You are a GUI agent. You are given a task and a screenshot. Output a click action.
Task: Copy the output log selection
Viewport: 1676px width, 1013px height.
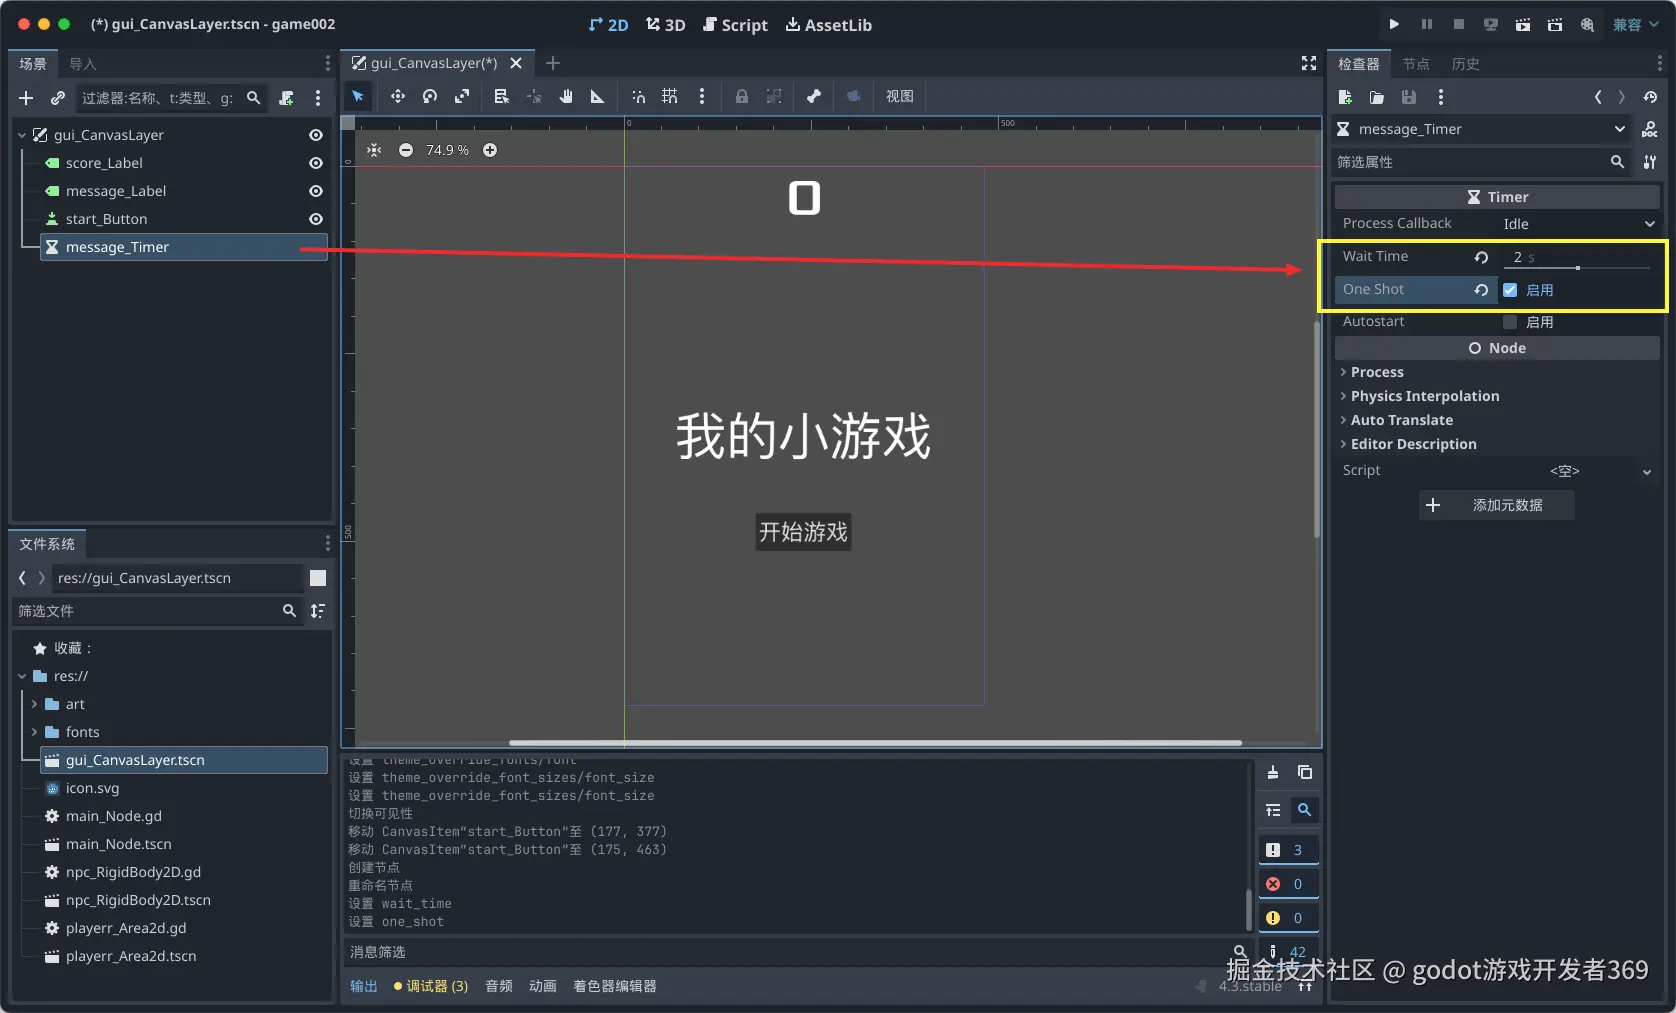click(x=1305, y=772)
